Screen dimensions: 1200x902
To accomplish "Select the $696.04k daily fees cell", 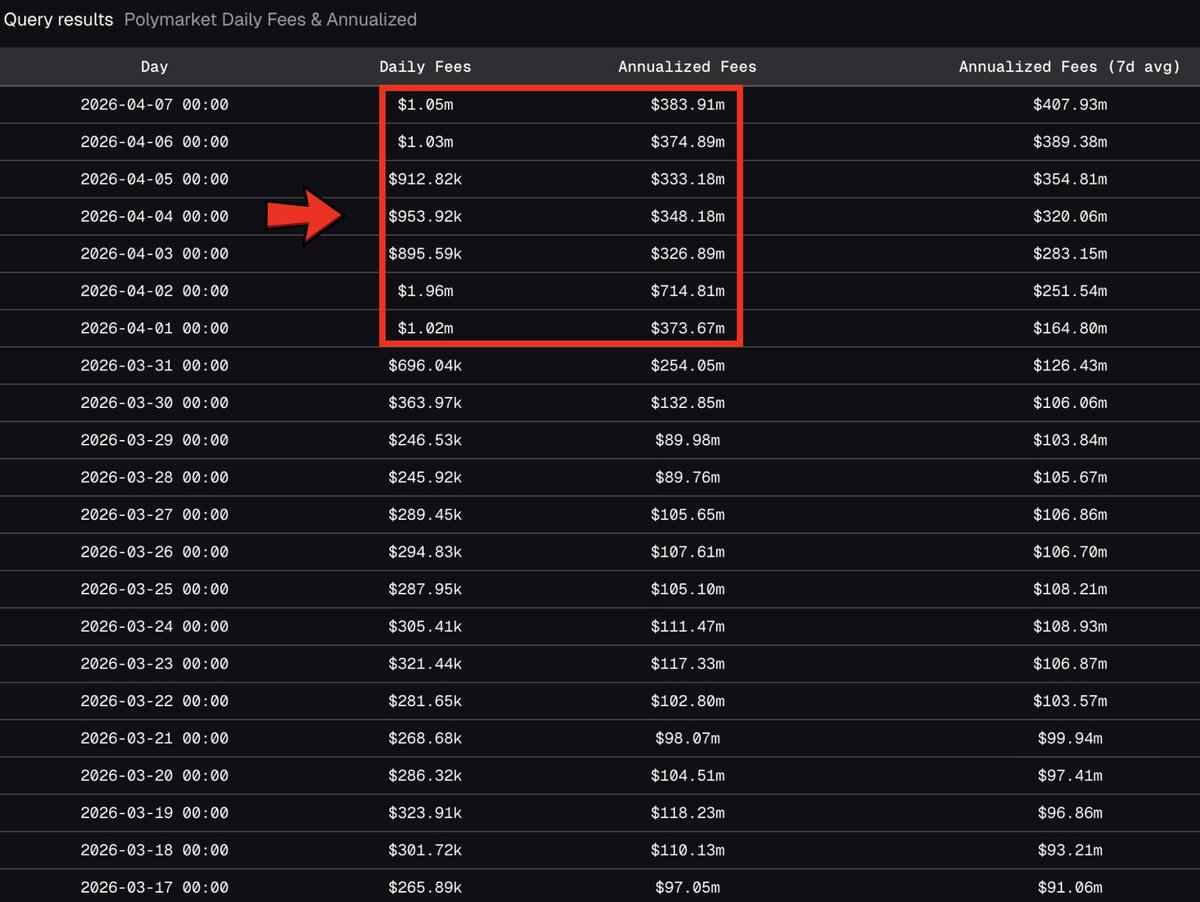I will click(x=425, y=366).
